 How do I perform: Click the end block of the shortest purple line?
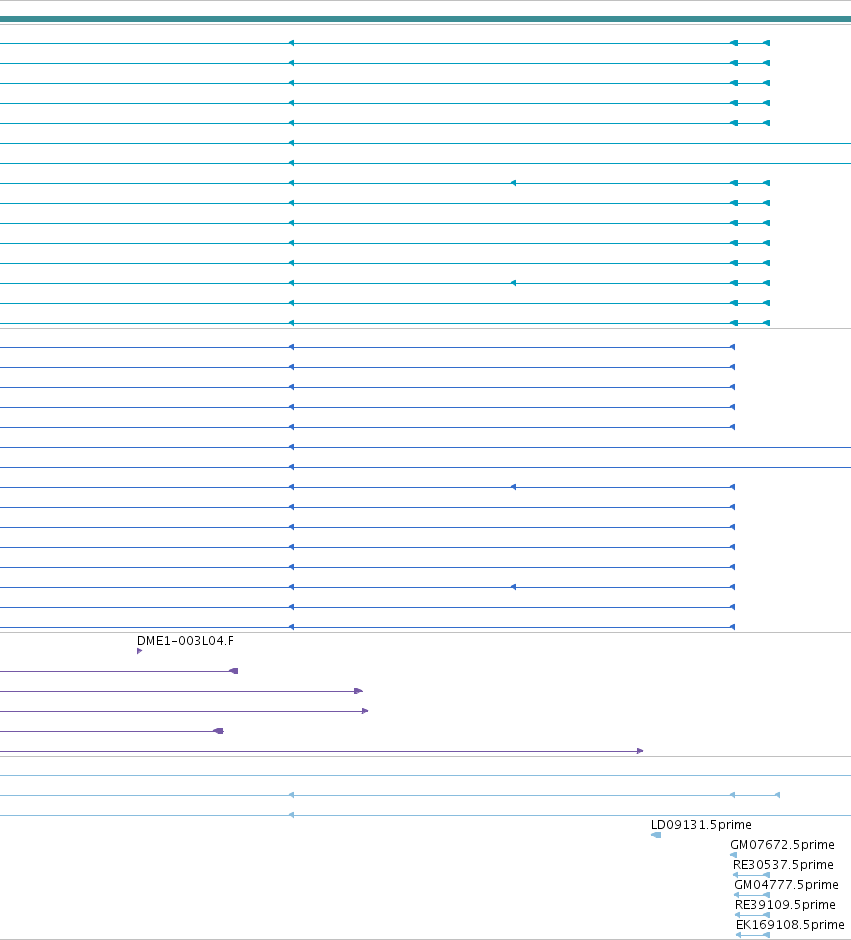coord(219,731)
